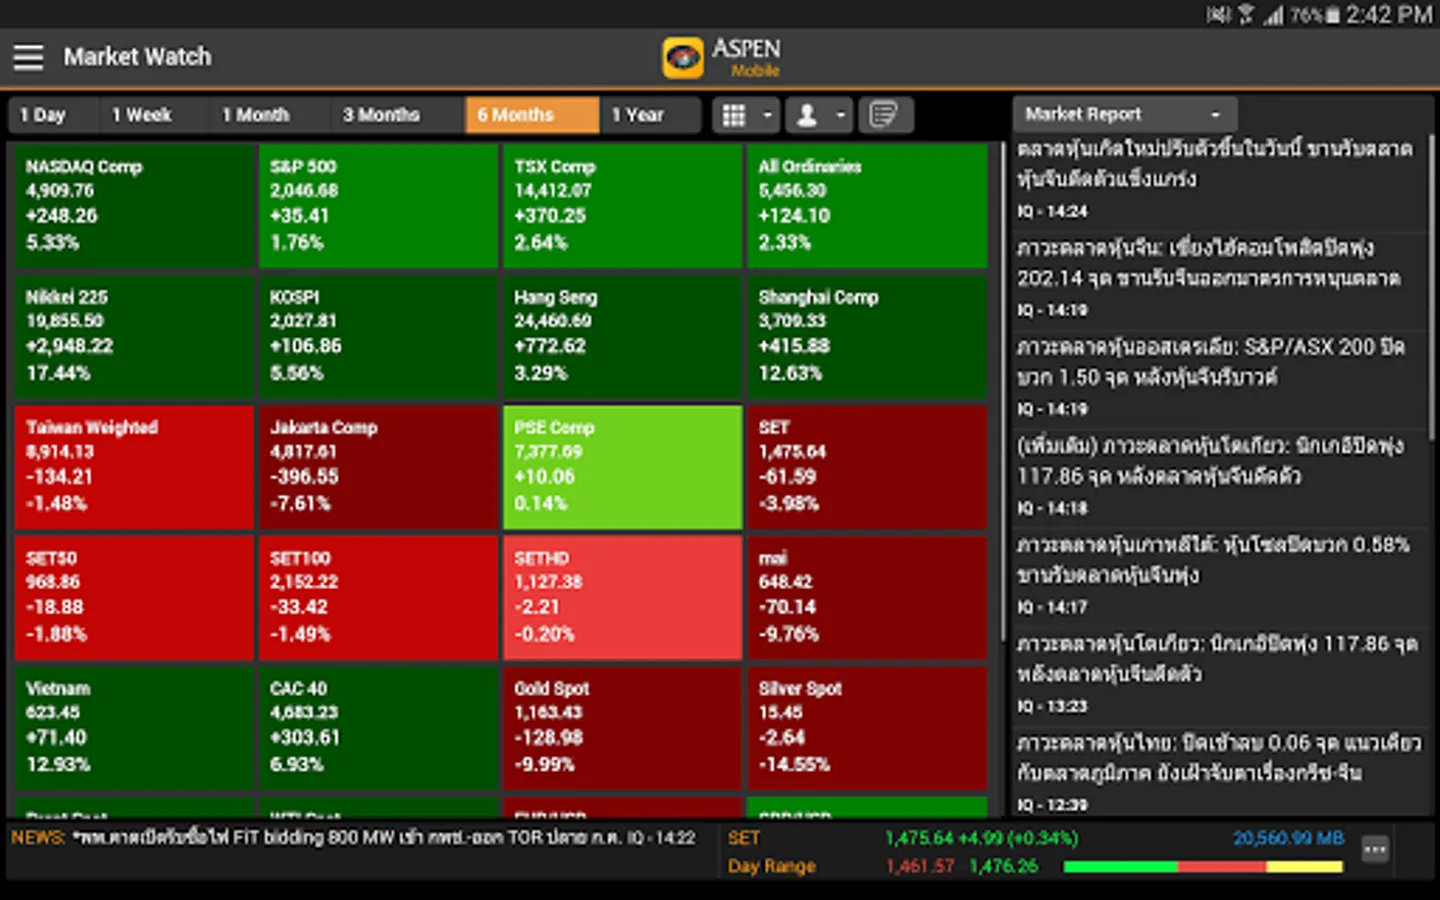Image resolution: width=1440 pixels, height=900 pixels.
Task: Select the SET100 tile
Action: pyautogui.click(x=378, y=598)
